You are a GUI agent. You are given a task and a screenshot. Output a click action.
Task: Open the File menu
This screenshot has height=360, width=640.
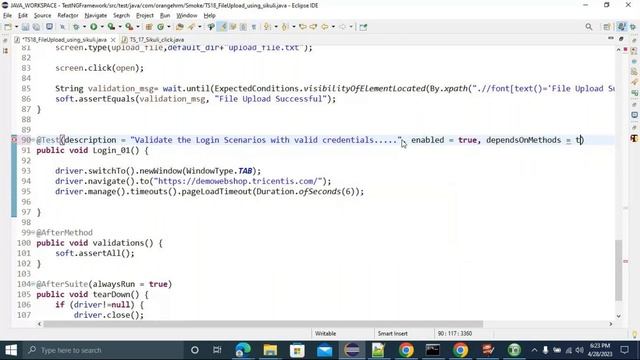tap(7, 16)
